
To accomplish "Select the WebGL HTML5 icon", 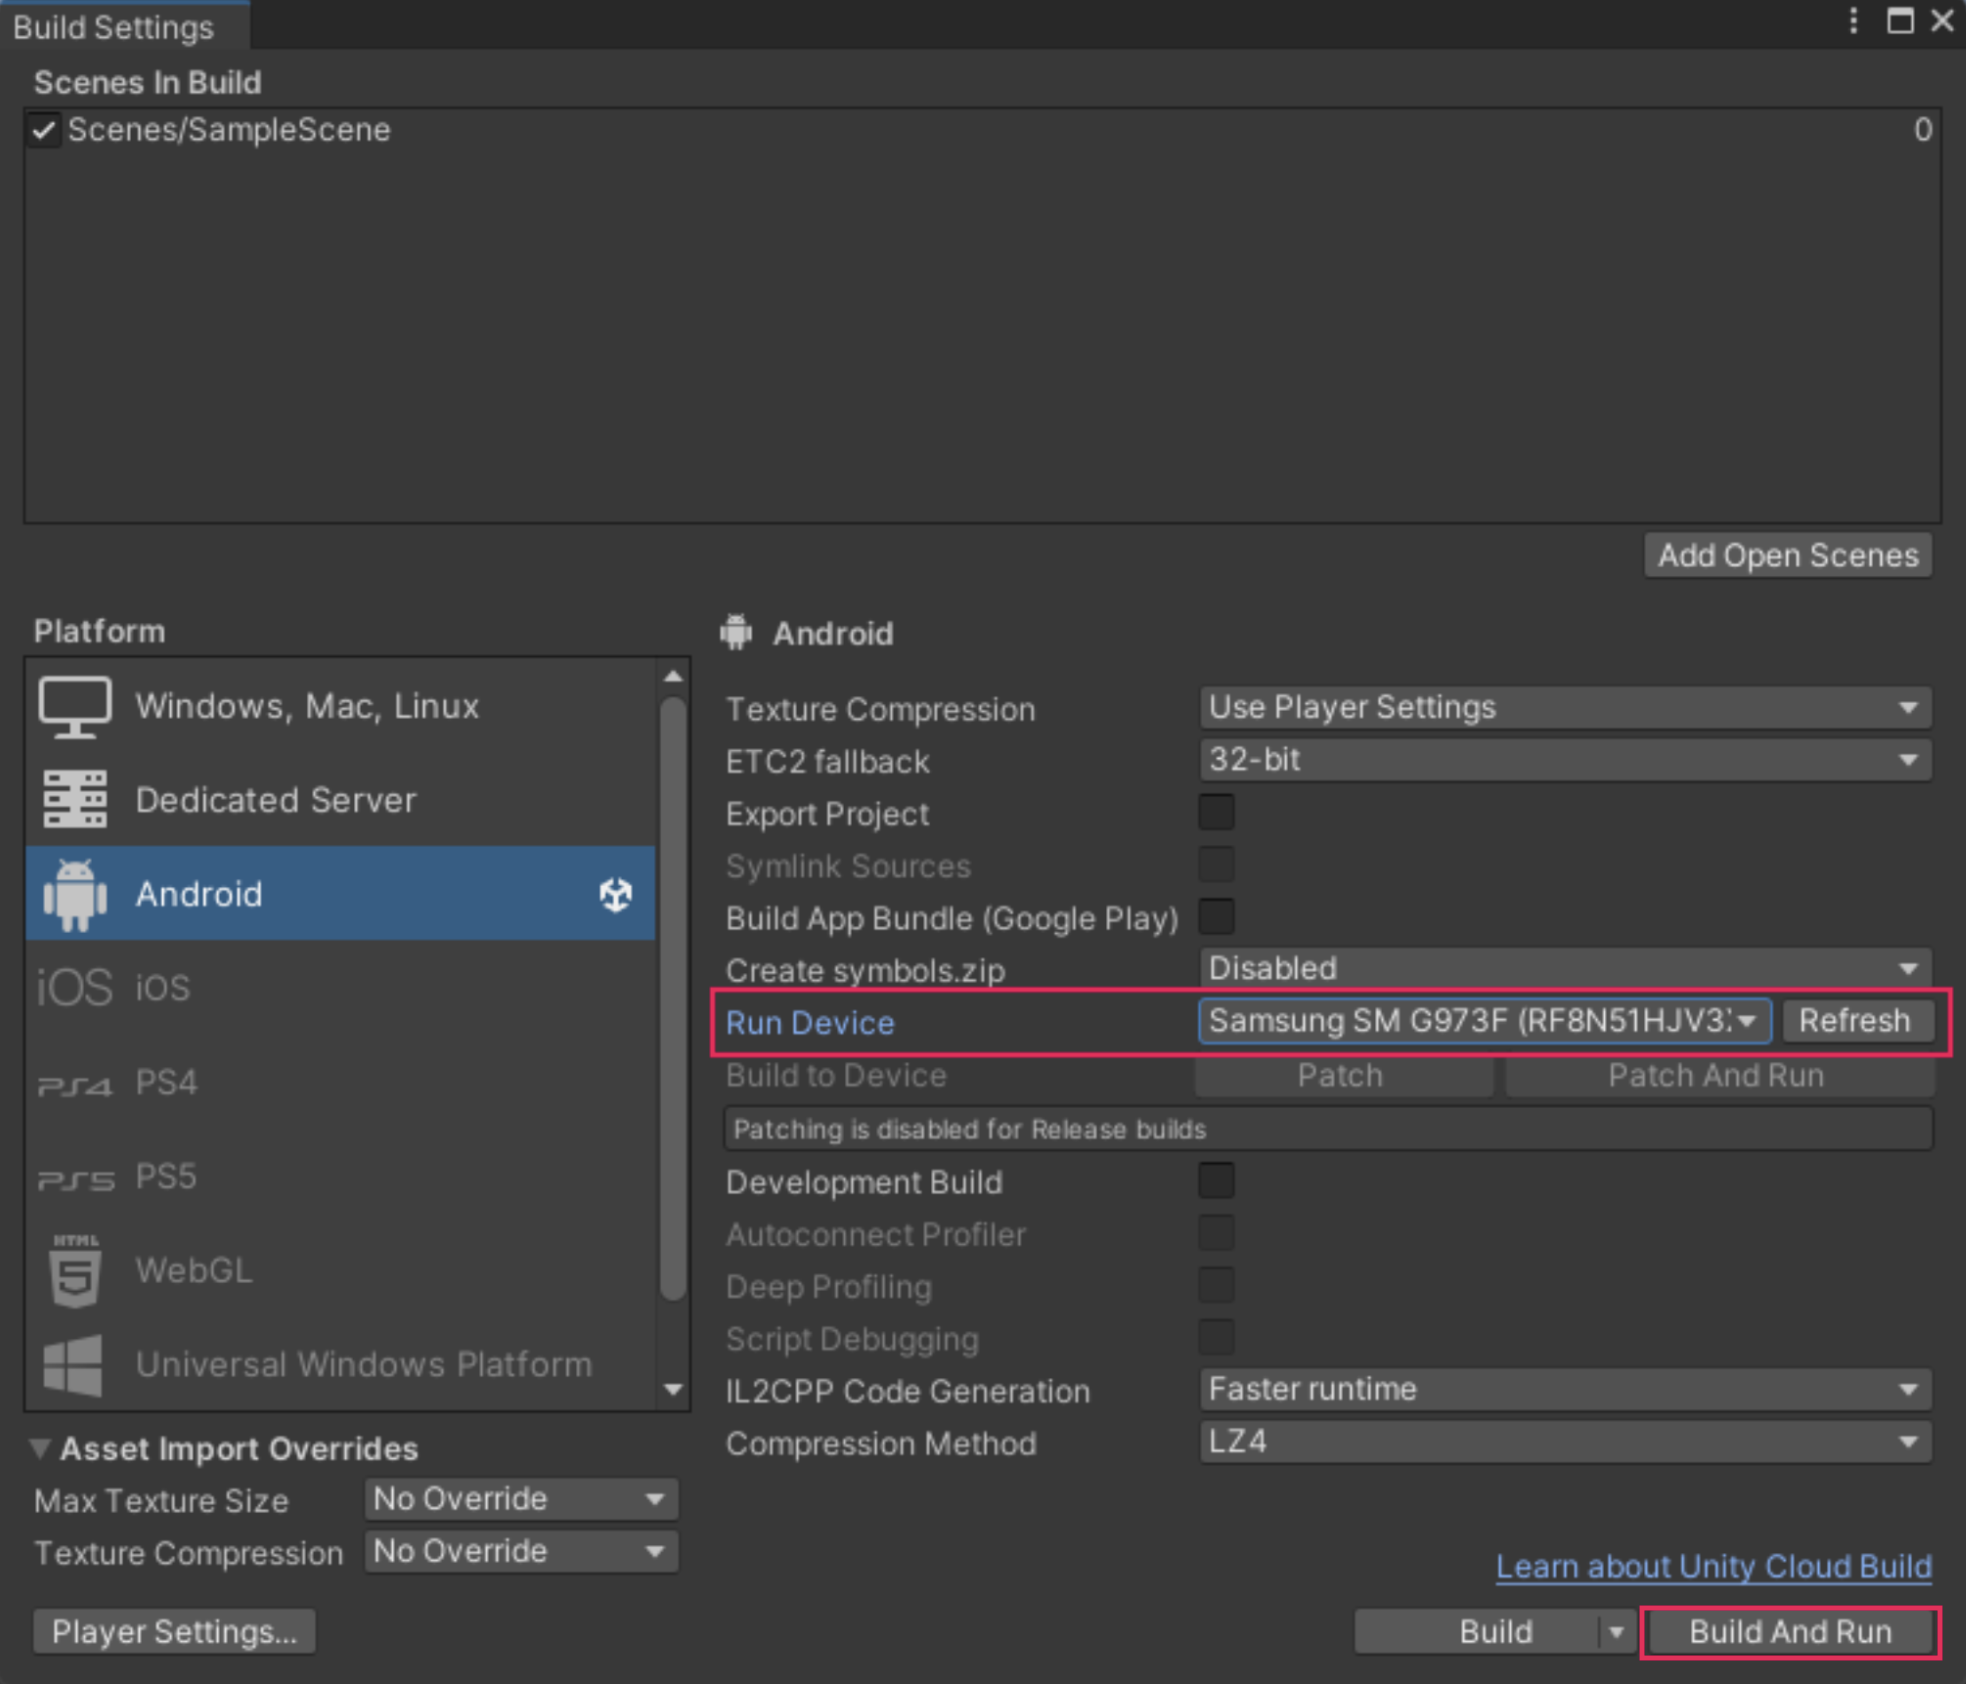I will pos(74,1271).
